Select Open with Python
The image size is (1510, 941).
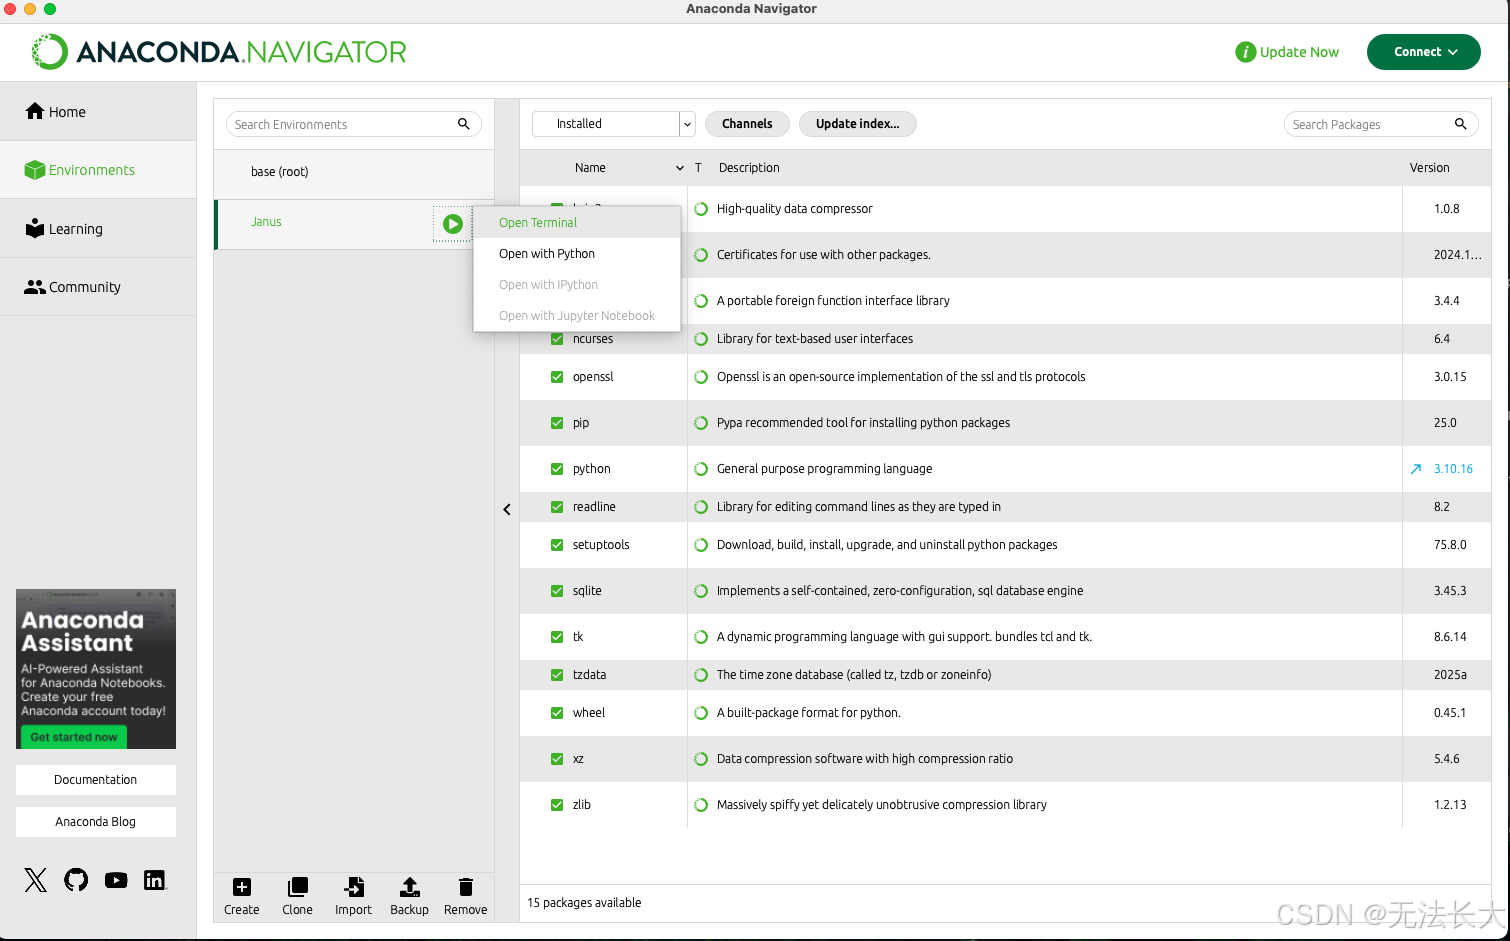point(577,254)
